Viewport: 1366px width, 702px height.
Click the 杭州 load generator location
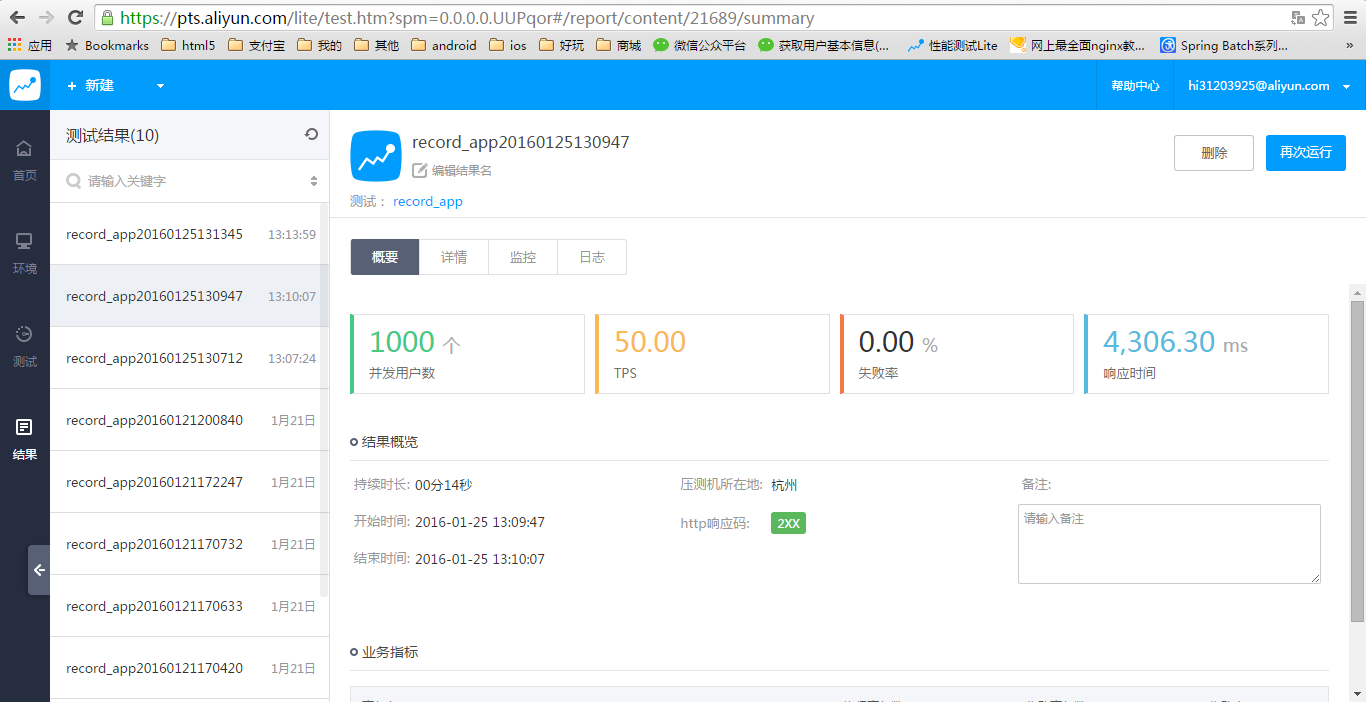pyautogui.click(x=784, y=485)
